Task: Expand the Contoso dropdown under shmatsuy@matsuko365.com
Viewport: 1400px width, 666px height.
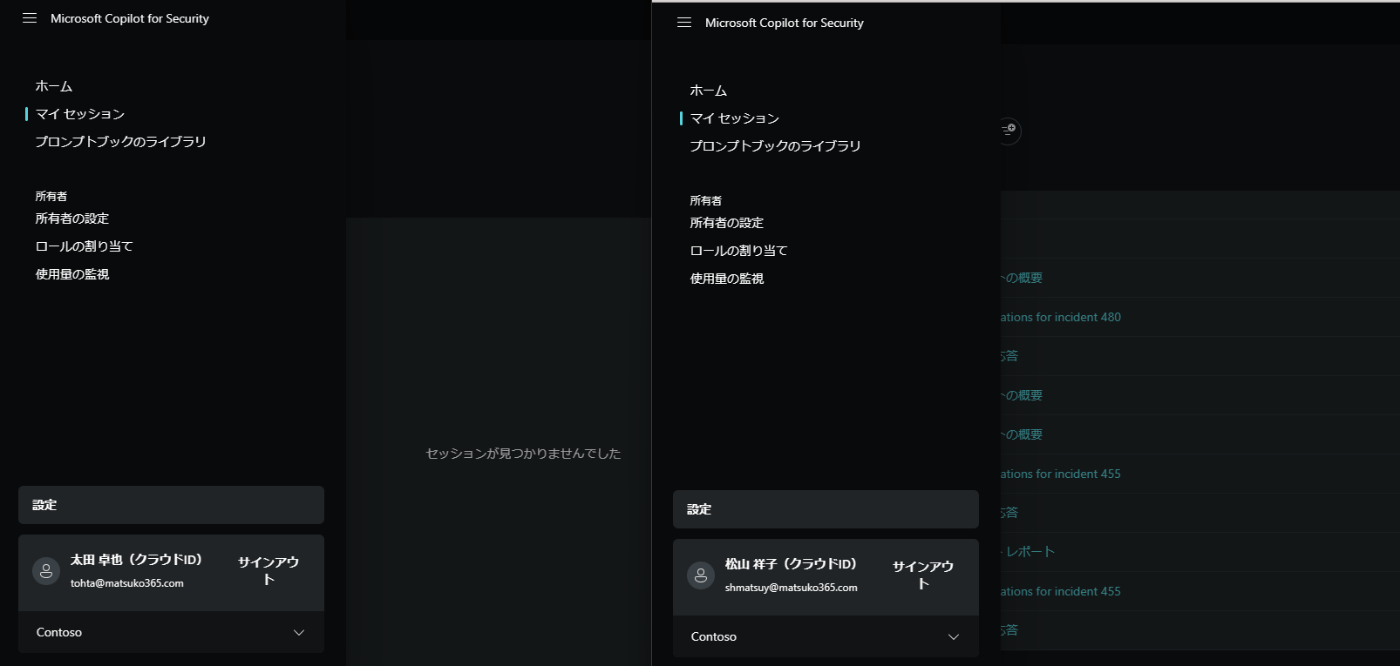Action: [x=825, y=636]
